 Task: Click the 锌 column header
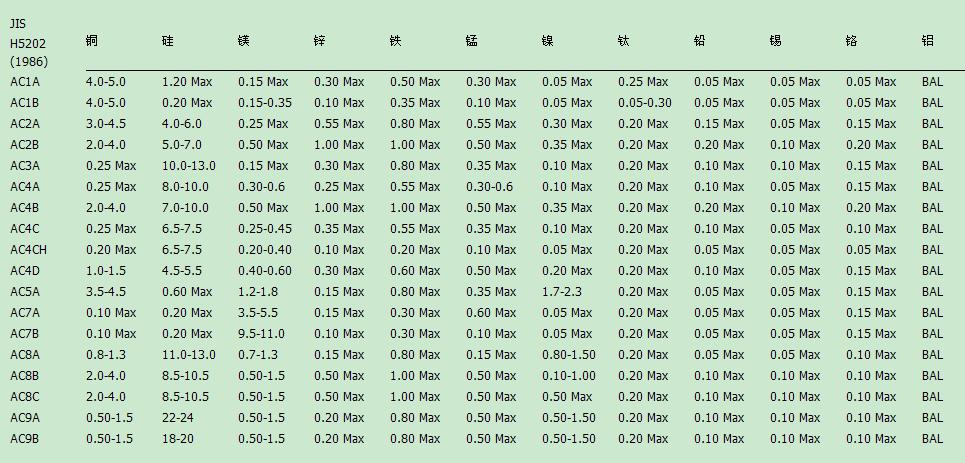point(319,41)
